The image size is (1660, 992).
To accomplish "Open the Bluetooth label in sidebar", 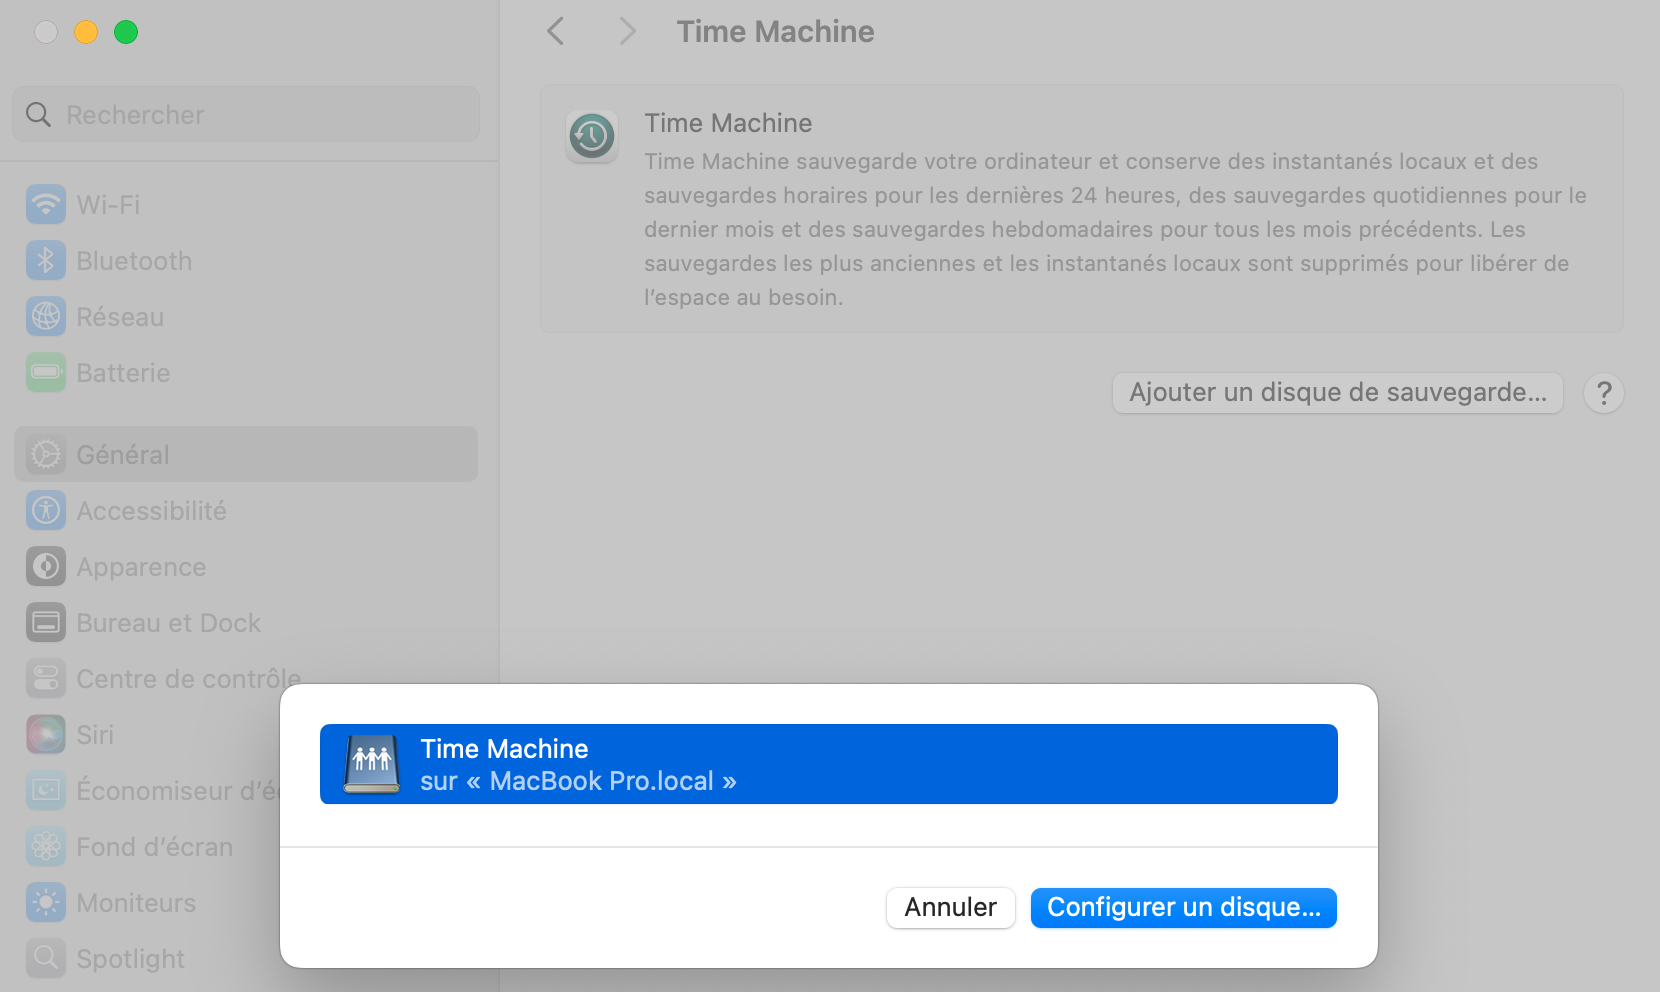I will pos(134,261).
